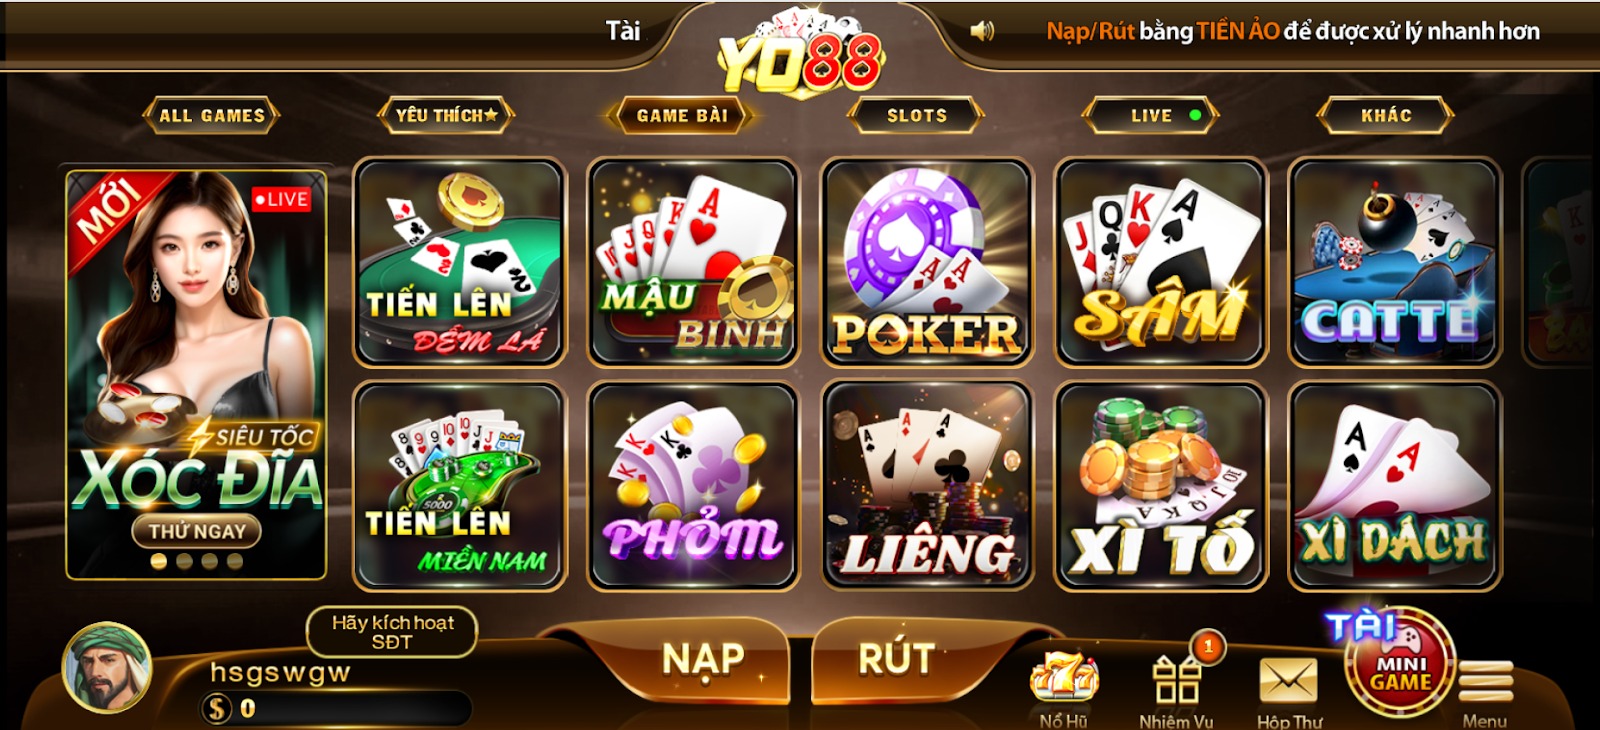Launch the Sâm card game
The width and height of the screenshot is (1600, 730).
tap(1160, 262)
